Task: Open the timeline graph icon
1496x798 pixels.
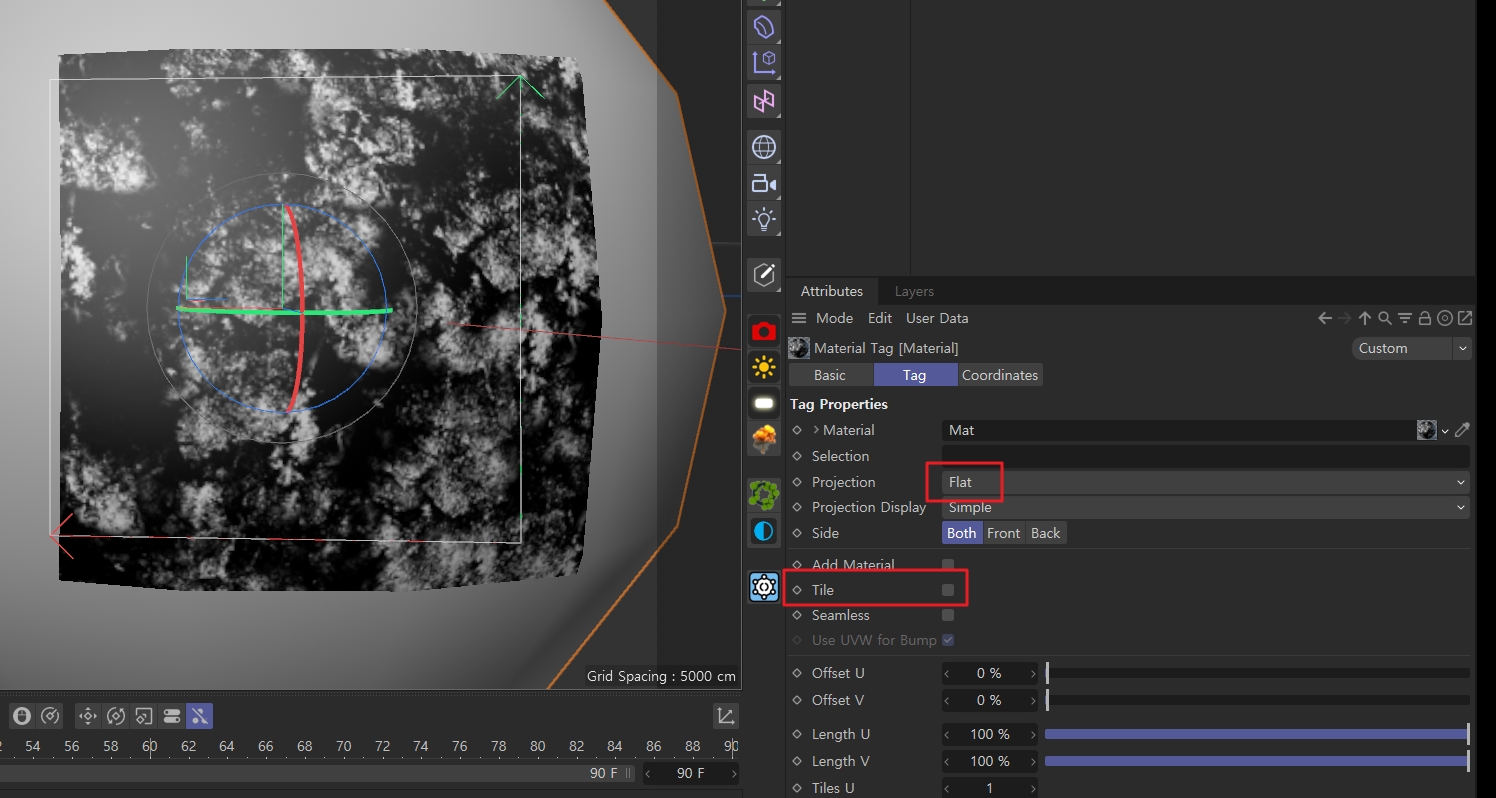Action: 726,716
